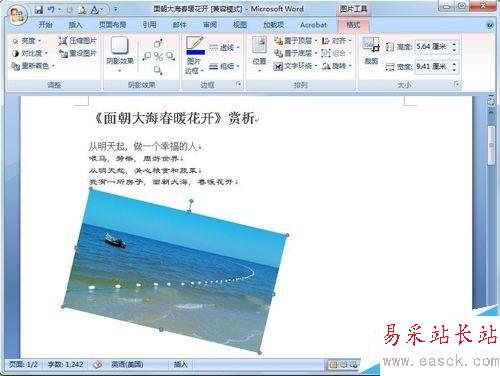This screenshot has height=376, width=500.
Task: Switch to the 加载项 Add-ins tab
Action: pyautogui.click(x=274, y=25)
